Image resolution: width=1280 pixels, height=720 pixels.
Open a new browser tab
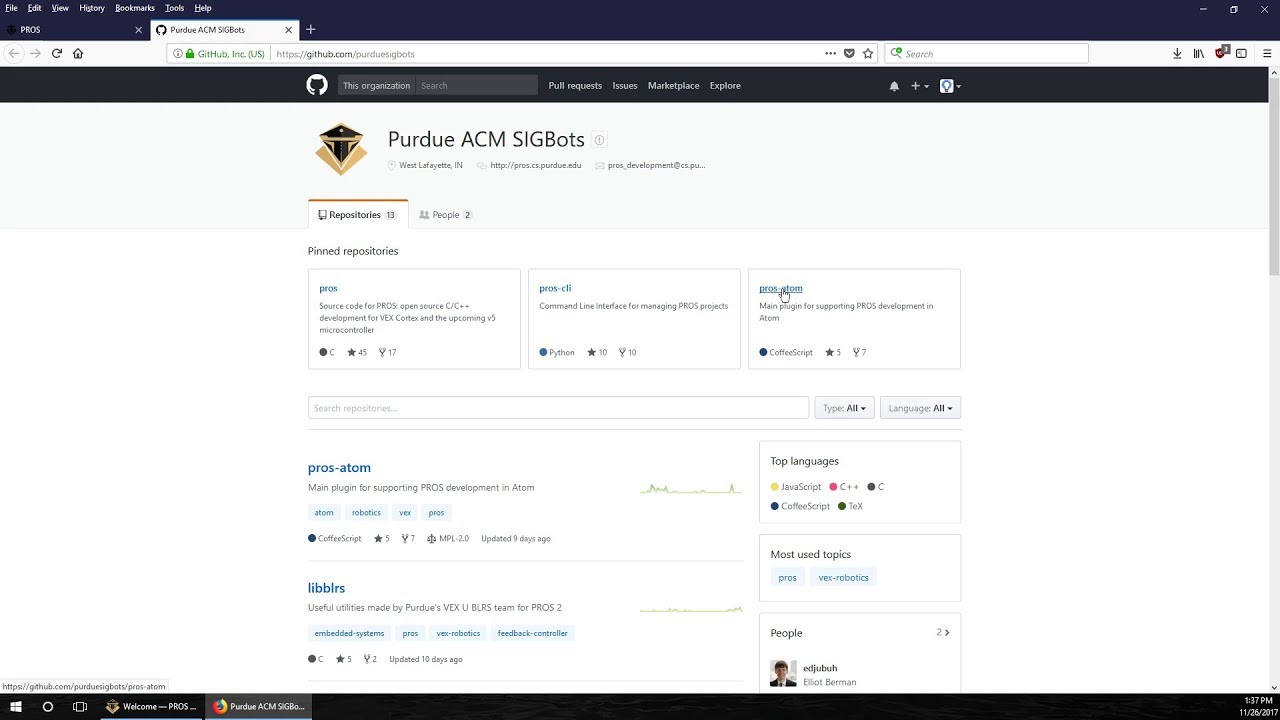coord(310,30)
